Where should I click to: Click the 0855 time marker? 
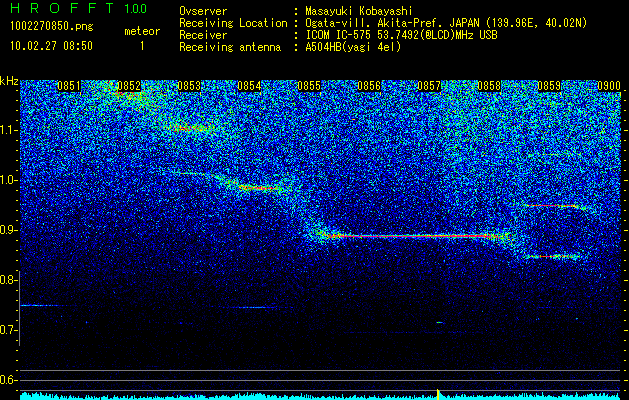[x=309, y=86]
